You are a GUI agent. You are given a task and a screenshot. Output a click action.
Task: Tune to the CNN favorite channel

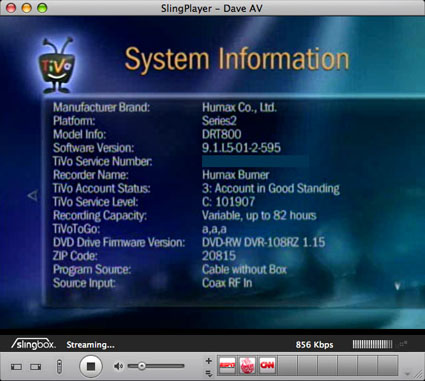point(267,365)
